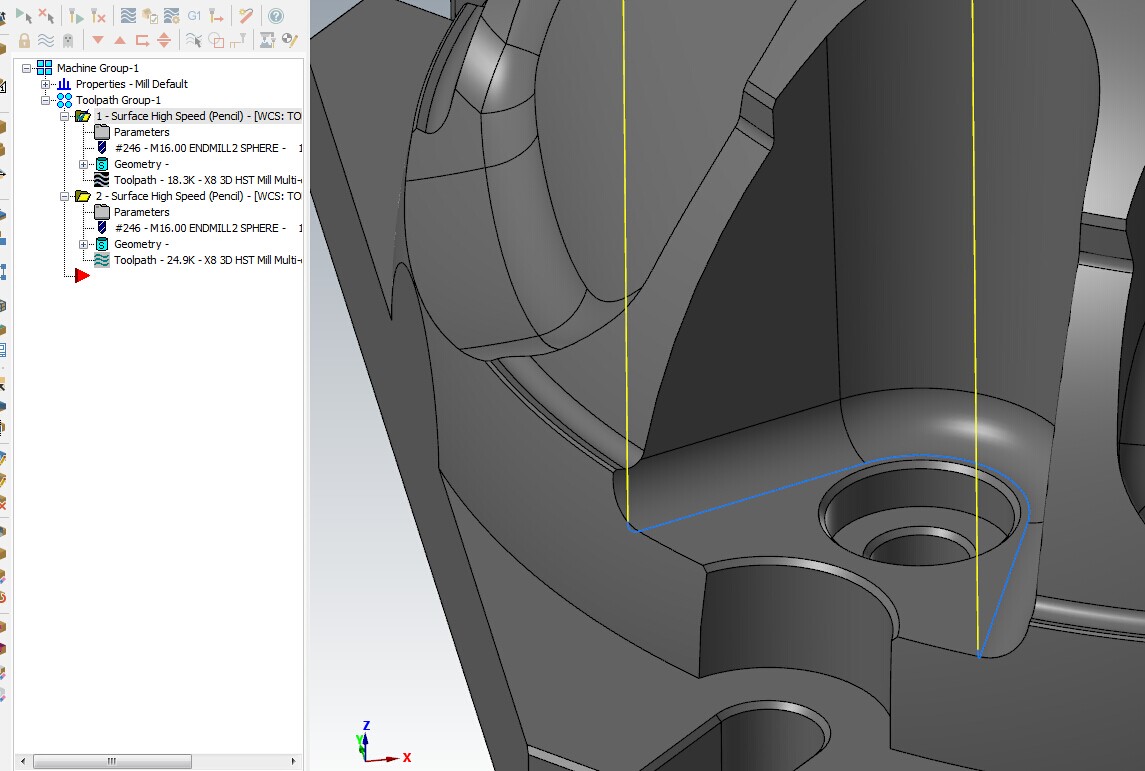Click "Geometry -" text in operation 1

click(141, 164)
